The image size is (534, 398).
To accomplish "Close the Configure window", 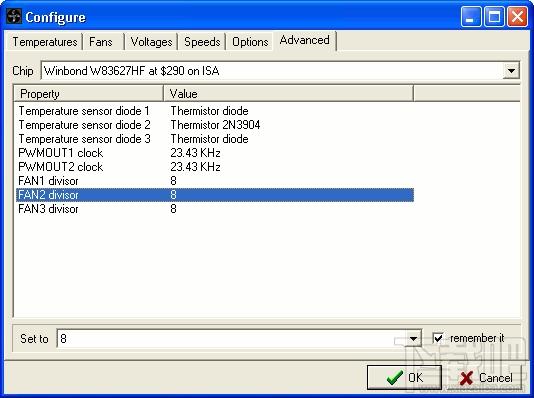I will point(517,16).
